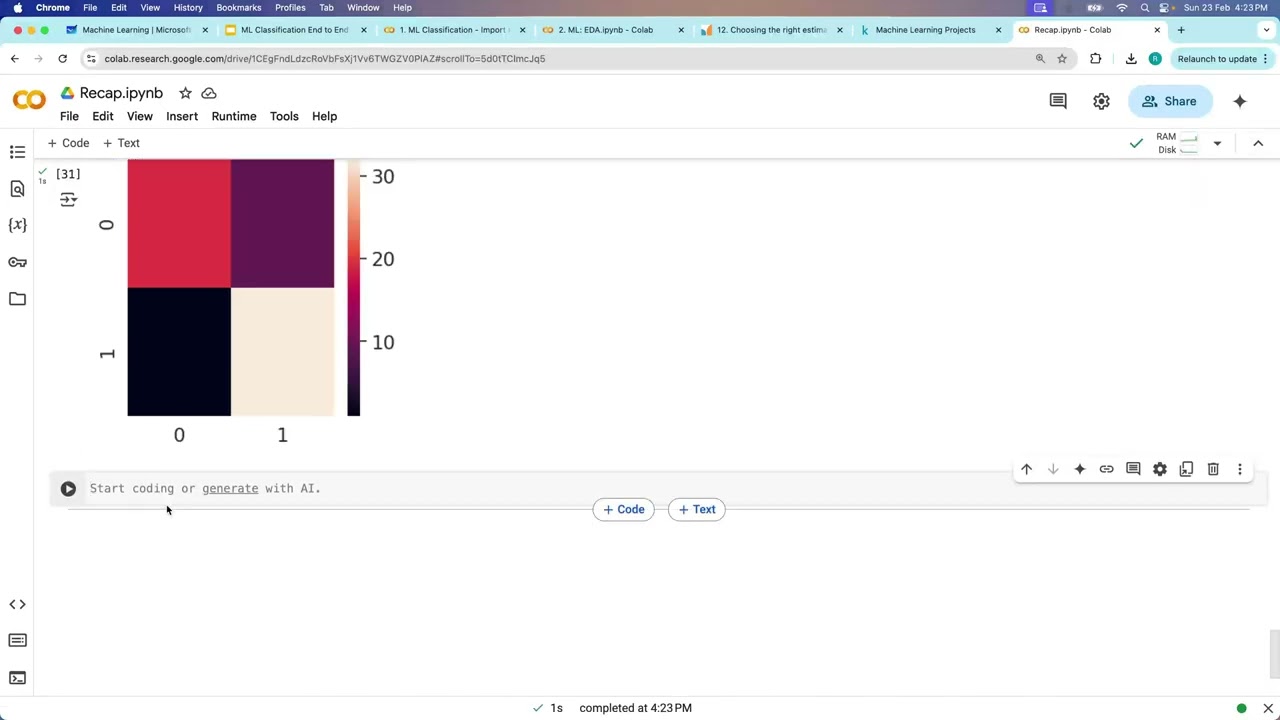Viewport: 1280px width, 720px height.
Task: Open the Colab View menu
Action: pyautogui.click(x=140, y=116)
